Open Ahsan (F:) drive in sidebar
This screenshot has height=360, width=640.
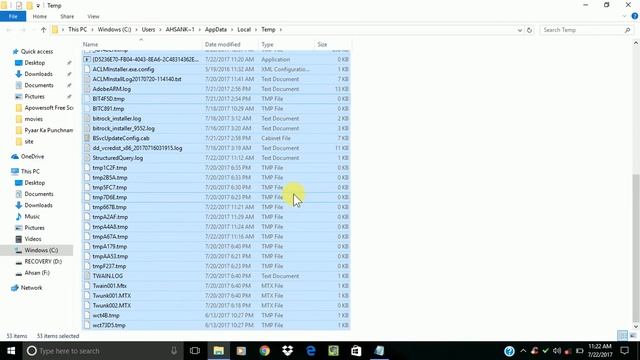pyautogui.click(x=37, y=273)
